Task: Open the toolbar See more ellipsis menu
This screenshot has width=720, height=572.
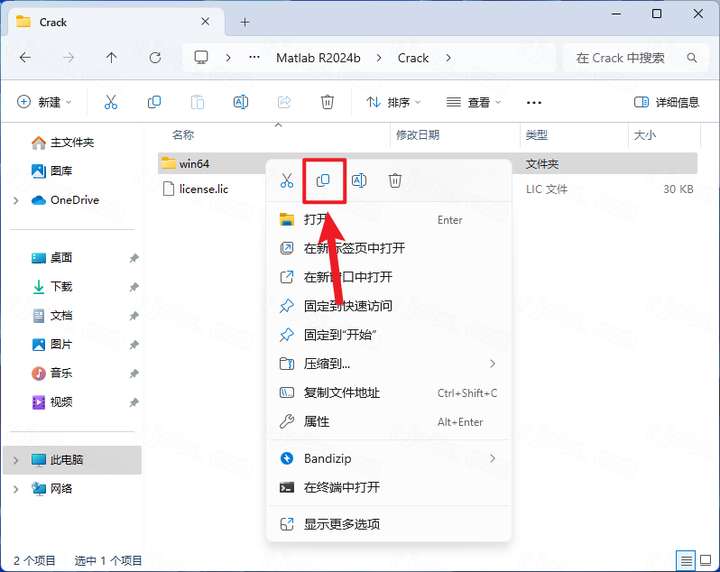Action: 534,102
